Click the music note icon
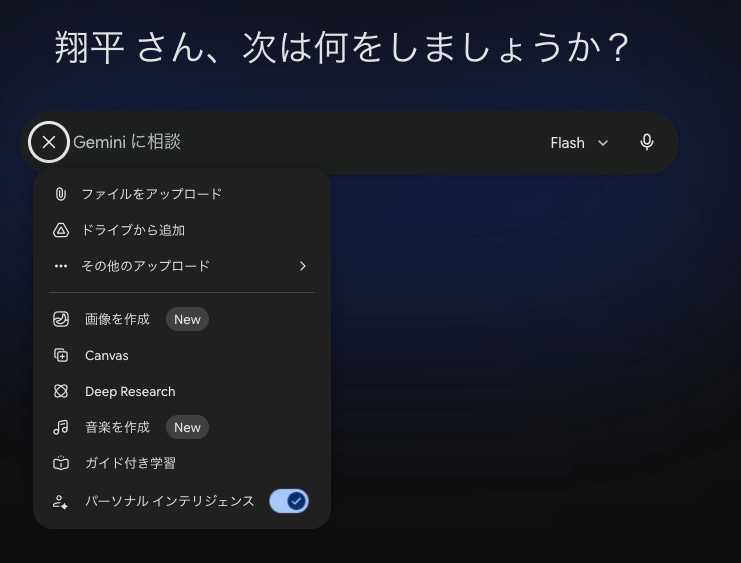Image resolution: width=741 pixels, height=563 pixels. click(x=60, y=427)
